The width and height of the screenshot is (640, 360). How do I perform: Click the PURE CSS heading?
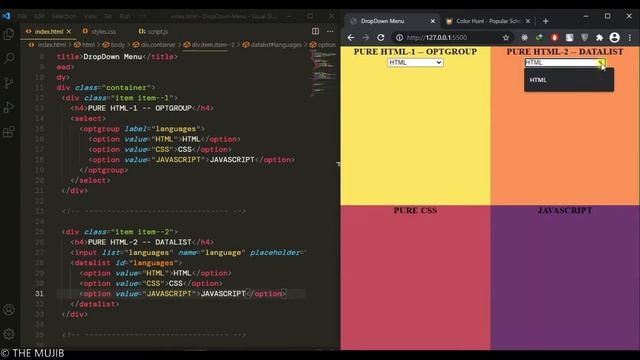point(415,211)
